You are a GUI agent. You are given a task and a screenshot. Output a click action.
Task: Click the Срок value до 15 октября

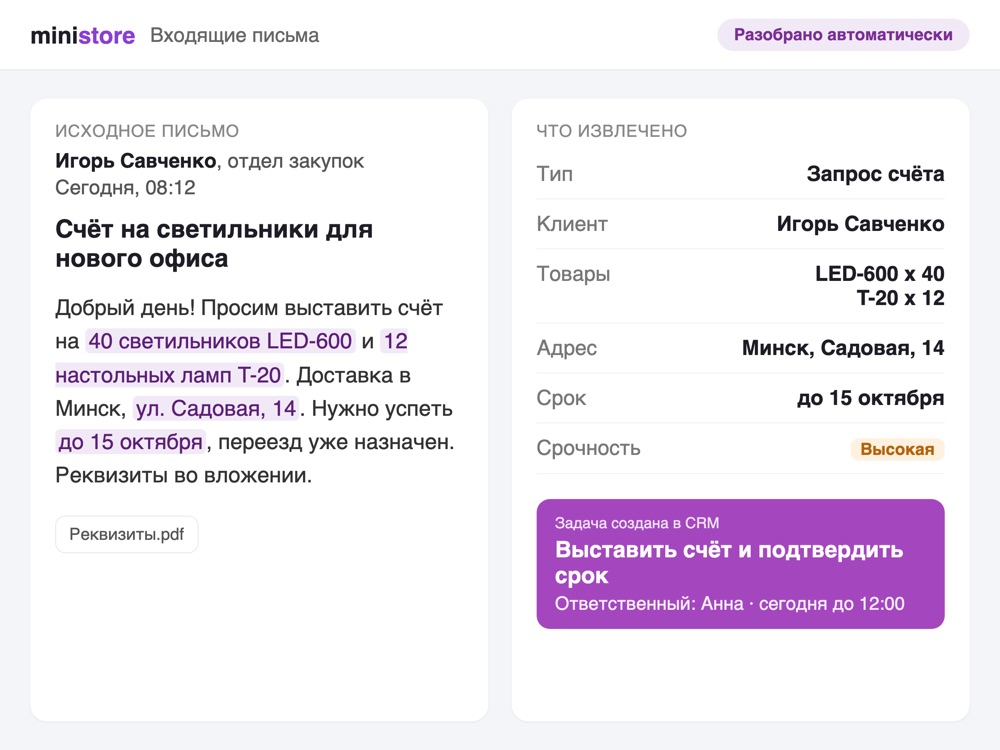[871, 398]
